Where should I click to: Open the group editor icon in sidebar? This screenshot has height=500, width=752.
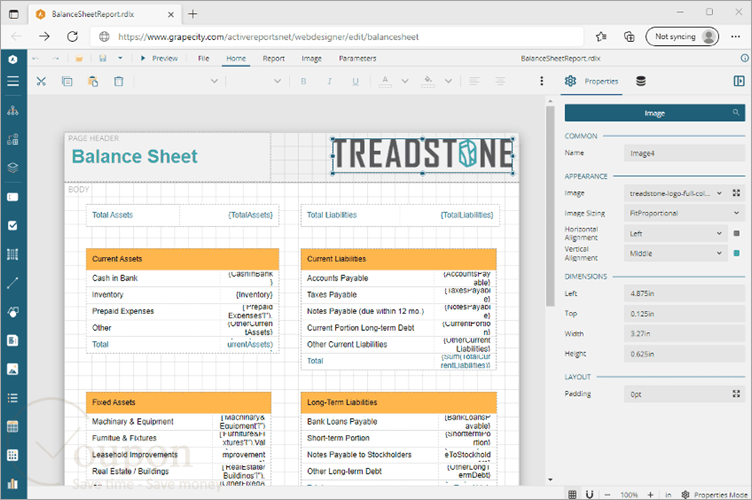click(x=13, y=140)
